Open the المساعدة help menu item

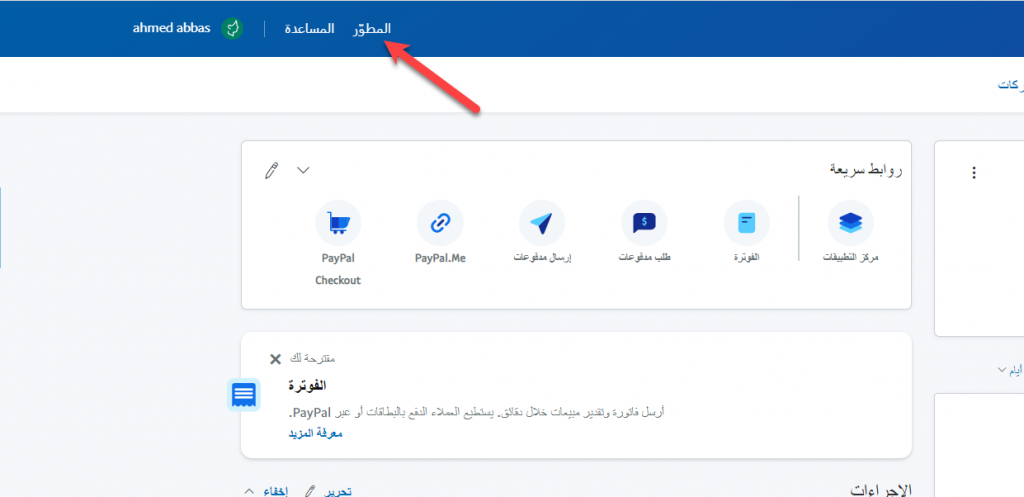(x=309, y=28)
